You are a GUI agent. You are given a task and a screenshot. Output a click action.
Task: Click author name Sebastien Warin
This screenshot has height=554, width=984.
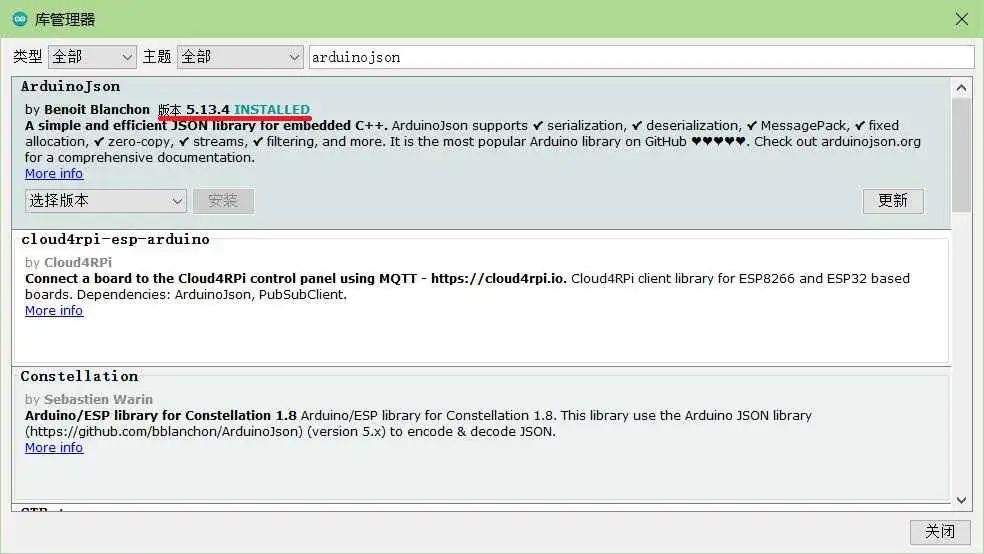[99, 400]
